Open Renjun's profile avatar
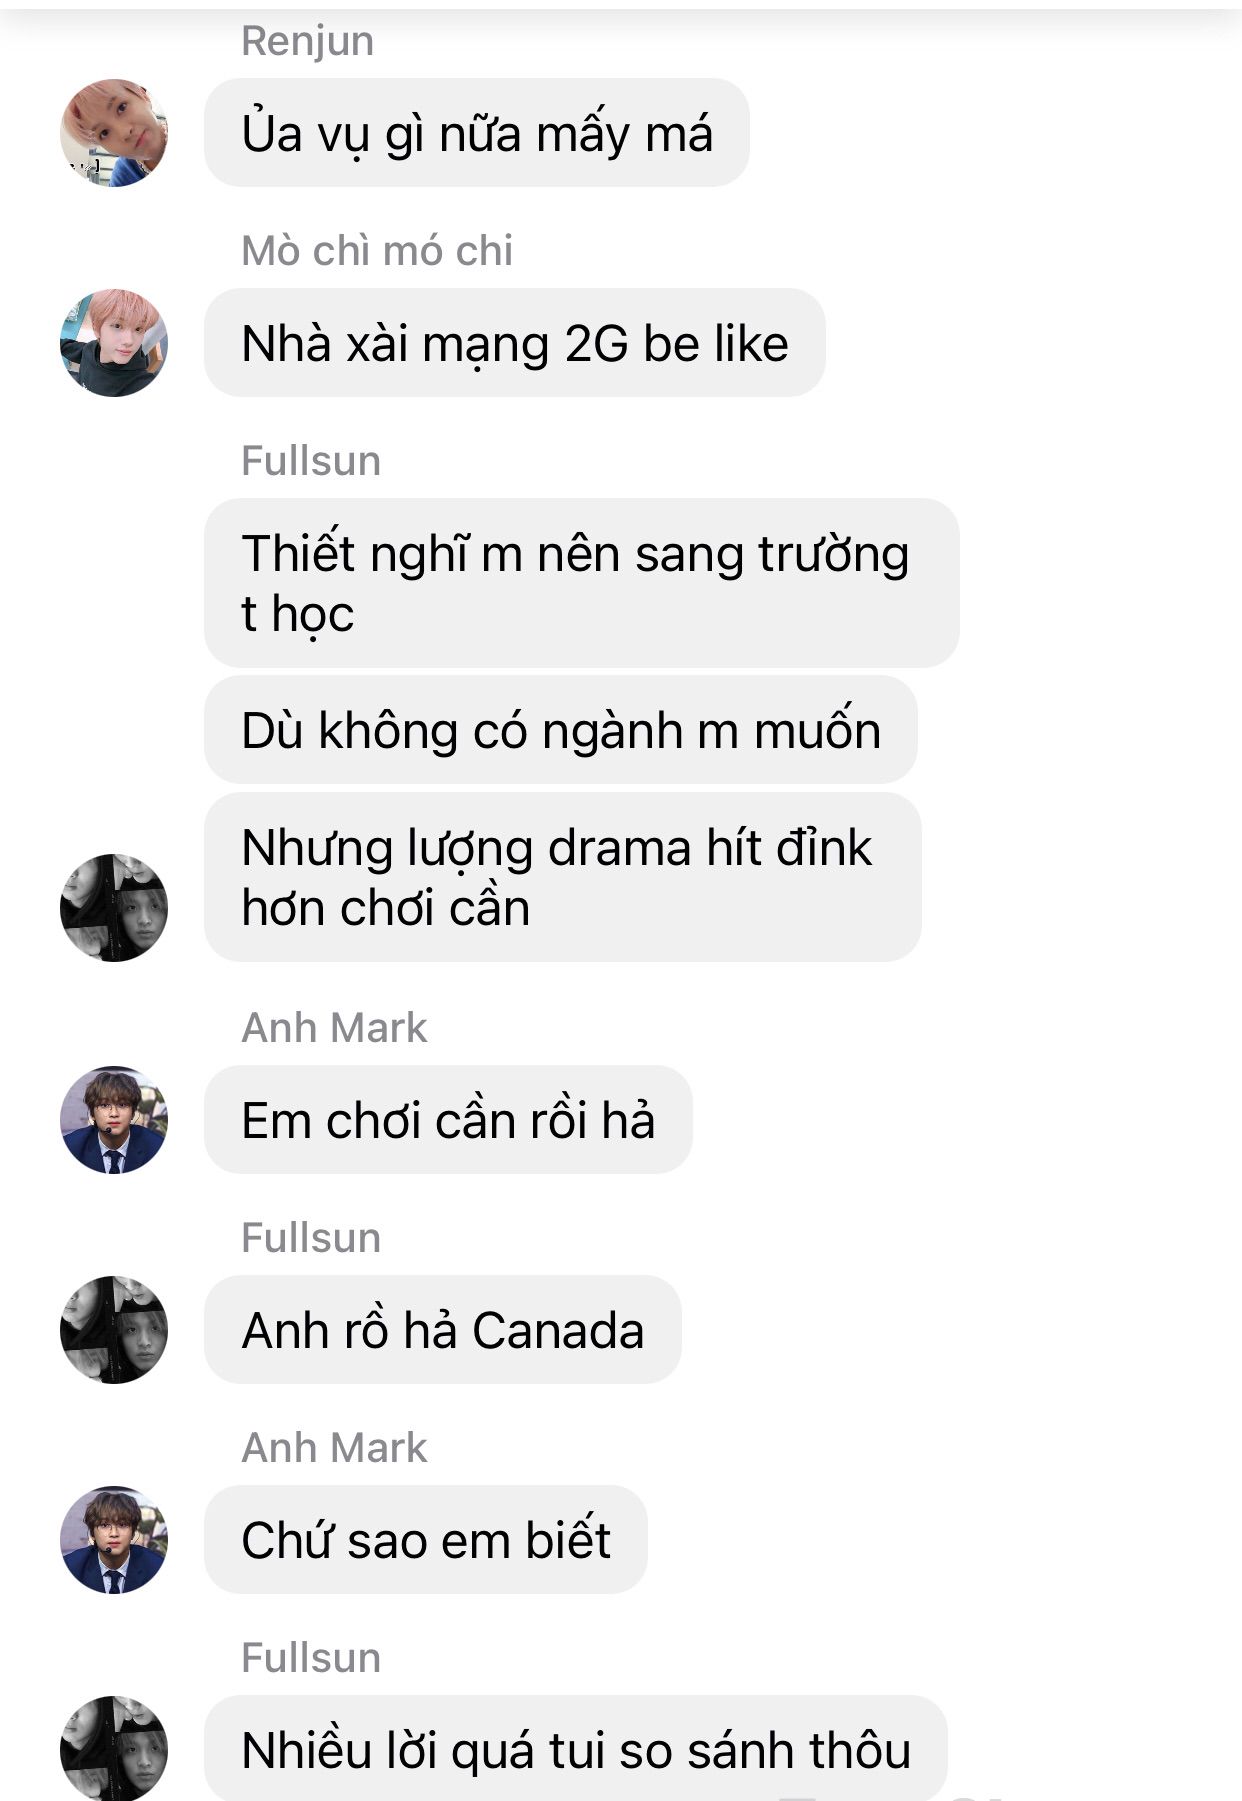Image resolution: width=1242 pixels, height=1801 pixels. (x=114, y=133)
